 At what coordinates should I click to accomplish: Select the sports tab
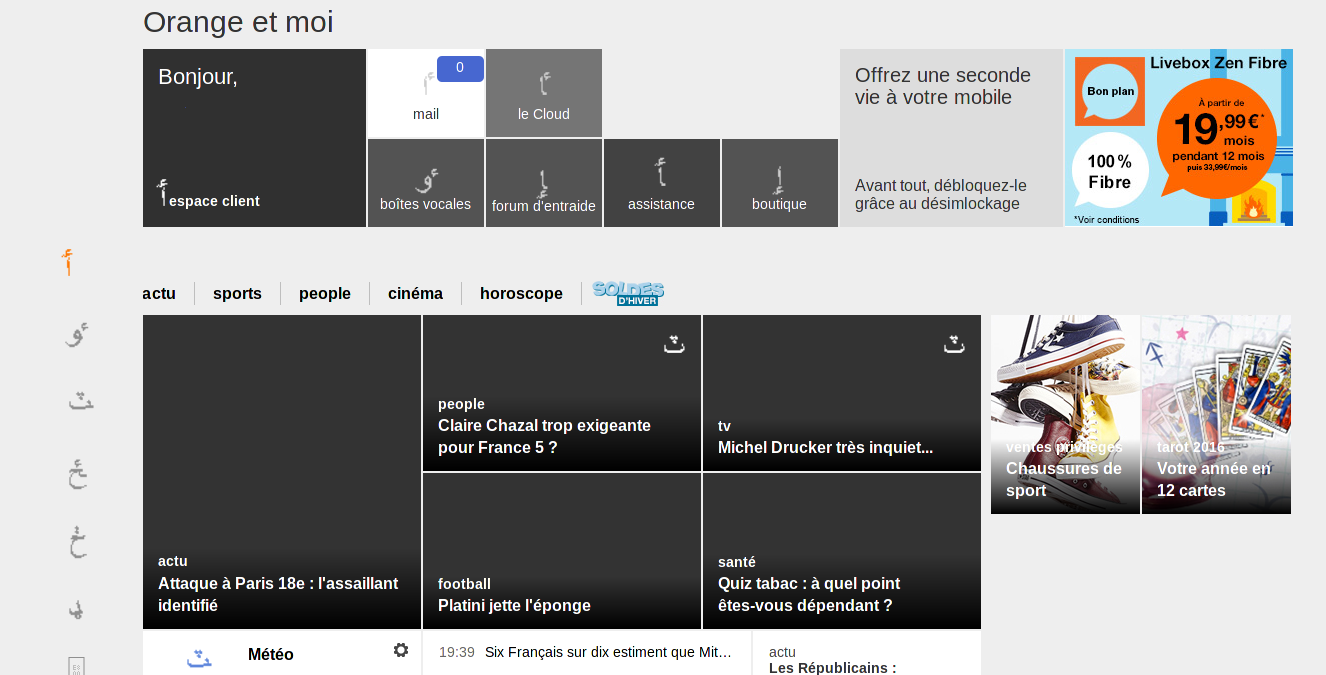pos(237,293)
